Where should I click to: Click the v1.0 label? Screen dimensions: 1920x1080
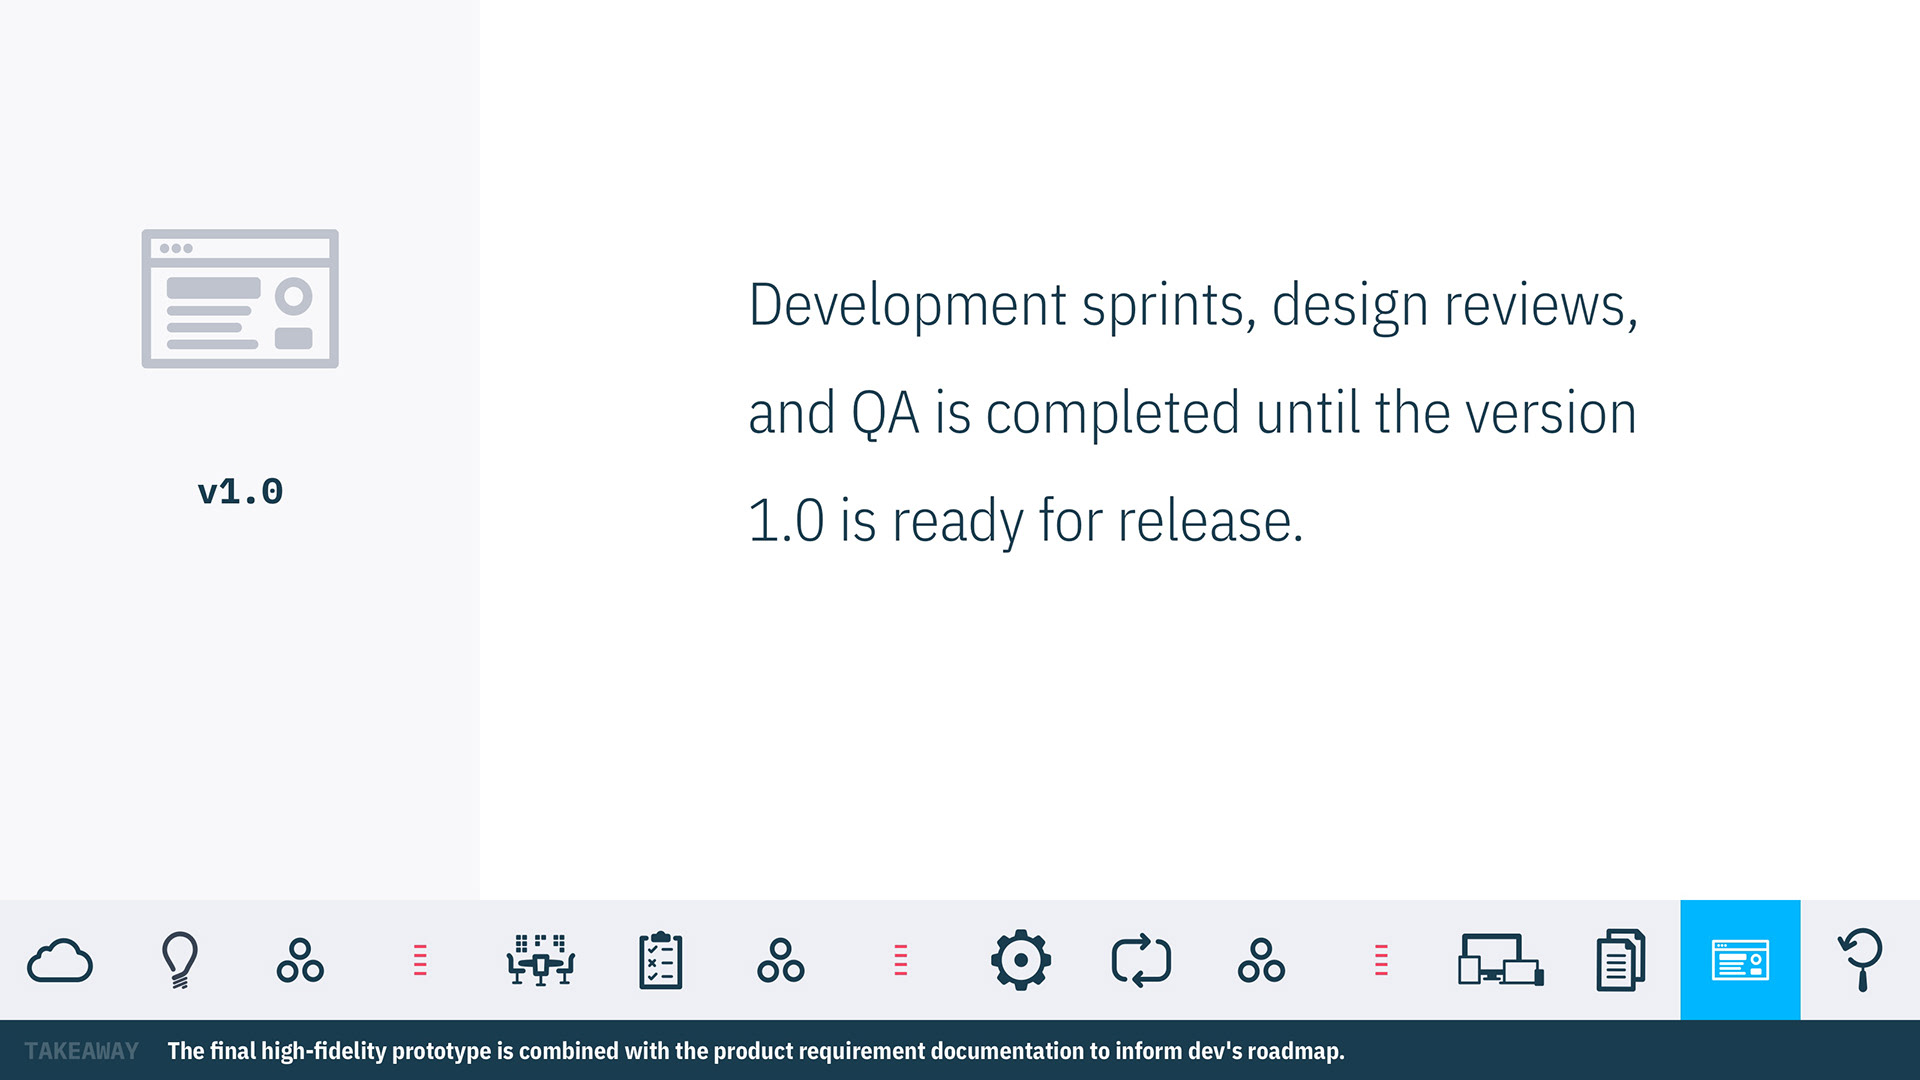pyautogui.click(x=240, y=492)
